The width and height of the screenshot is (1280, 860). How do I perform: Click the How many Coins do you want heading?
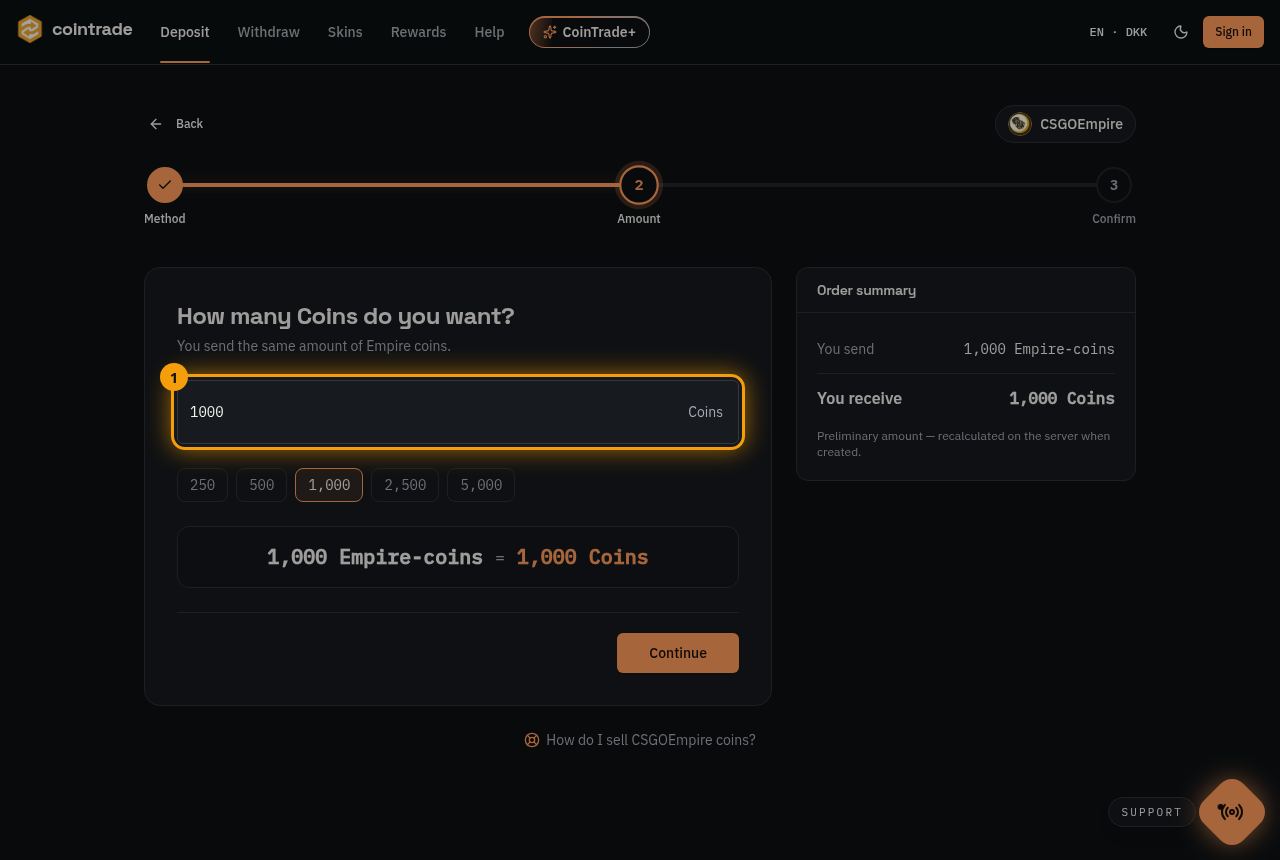[x=346, y=316]
